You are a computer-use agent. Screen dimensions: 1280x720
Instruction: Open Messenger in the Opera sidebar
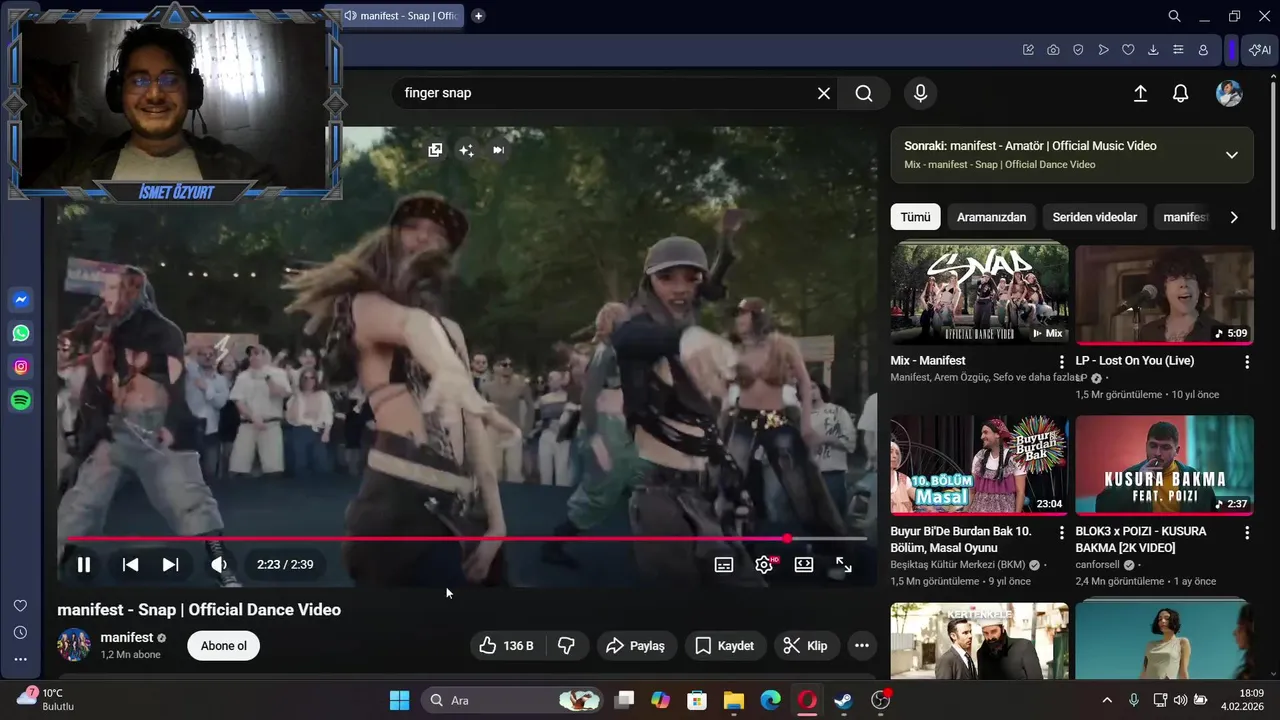point(21,299)
